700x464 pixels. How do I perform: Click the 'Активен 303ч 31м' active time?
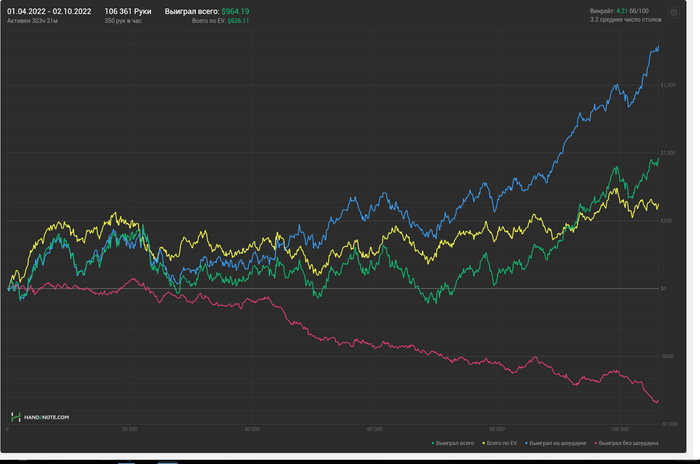(x=32, y=21)
